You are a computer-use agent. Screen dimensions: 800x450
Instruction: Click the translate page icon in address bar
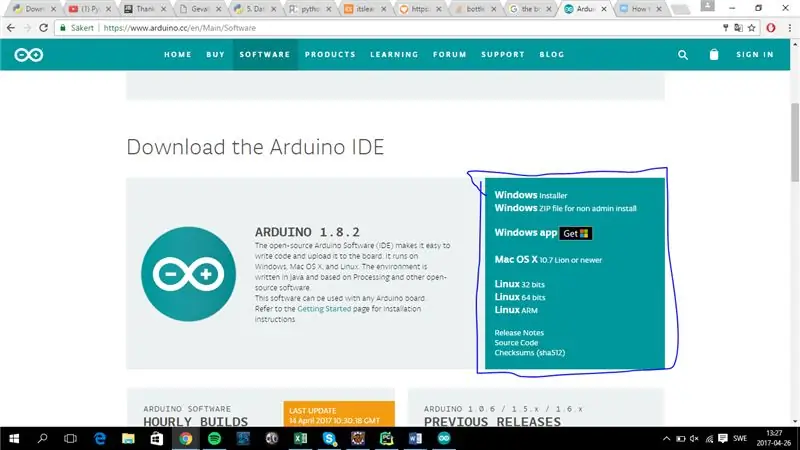coord(738,28)
